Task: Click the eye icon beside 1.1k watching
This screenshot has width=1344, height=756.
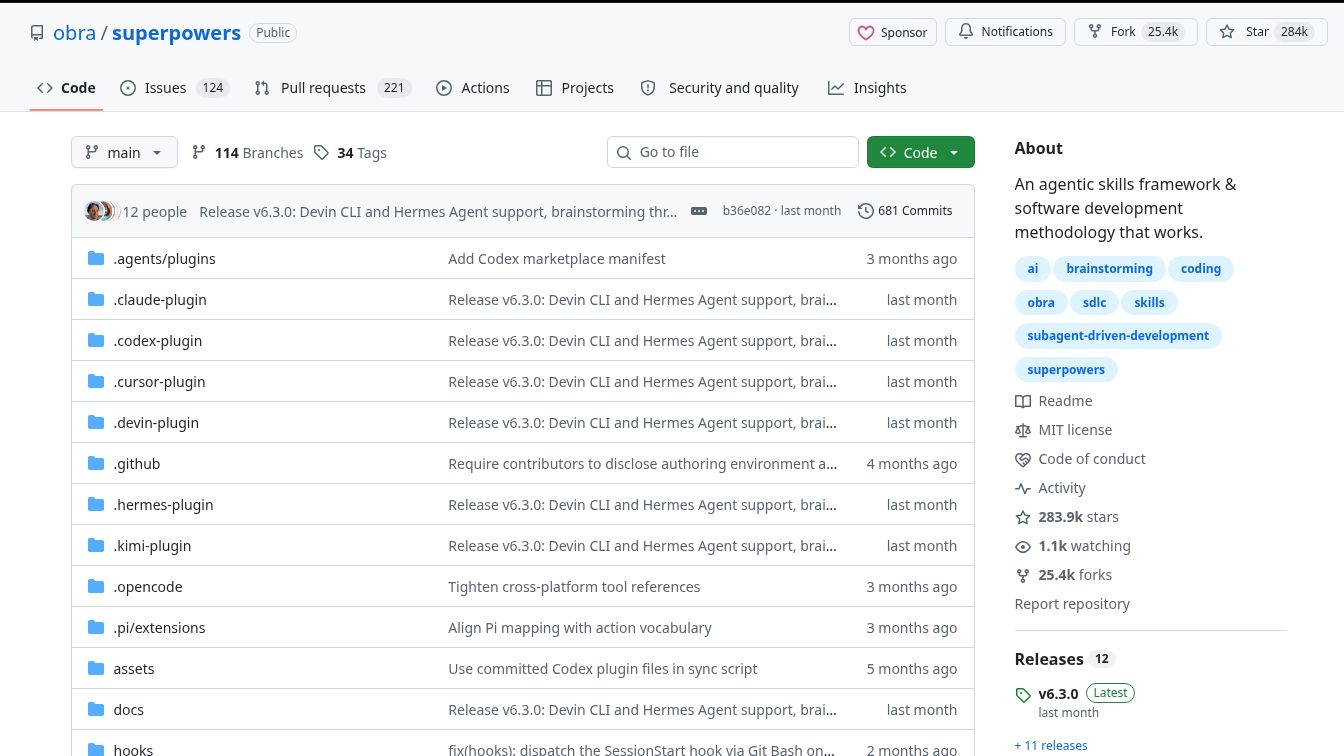Action: 1023,546
